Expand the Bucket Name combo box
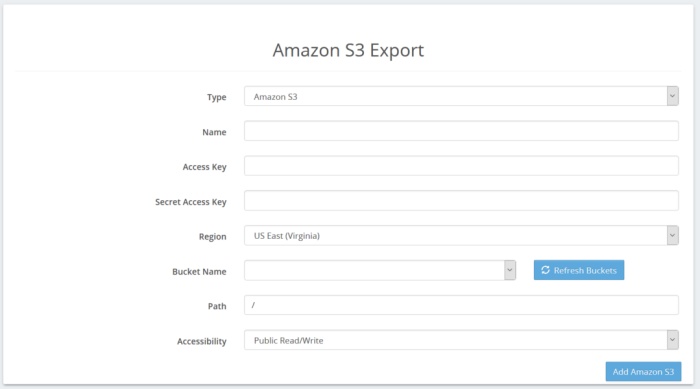 pyautogui.click(x=380, y=270)
